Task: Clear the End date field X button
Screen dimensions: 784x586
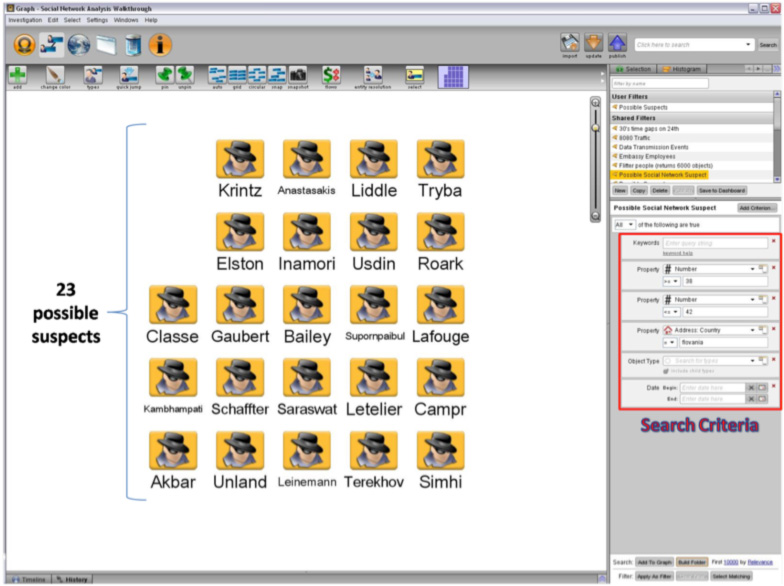Action: [x=751, y=398]
